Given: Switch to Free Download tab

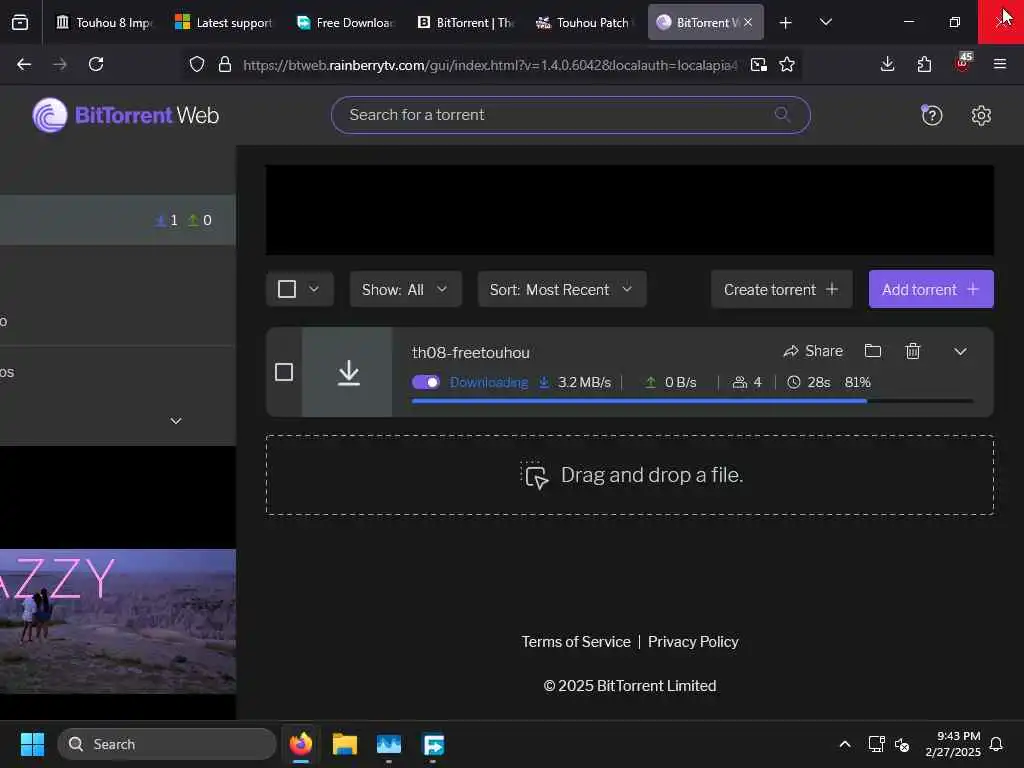Looking at the screenshot, I should point(345,23).
